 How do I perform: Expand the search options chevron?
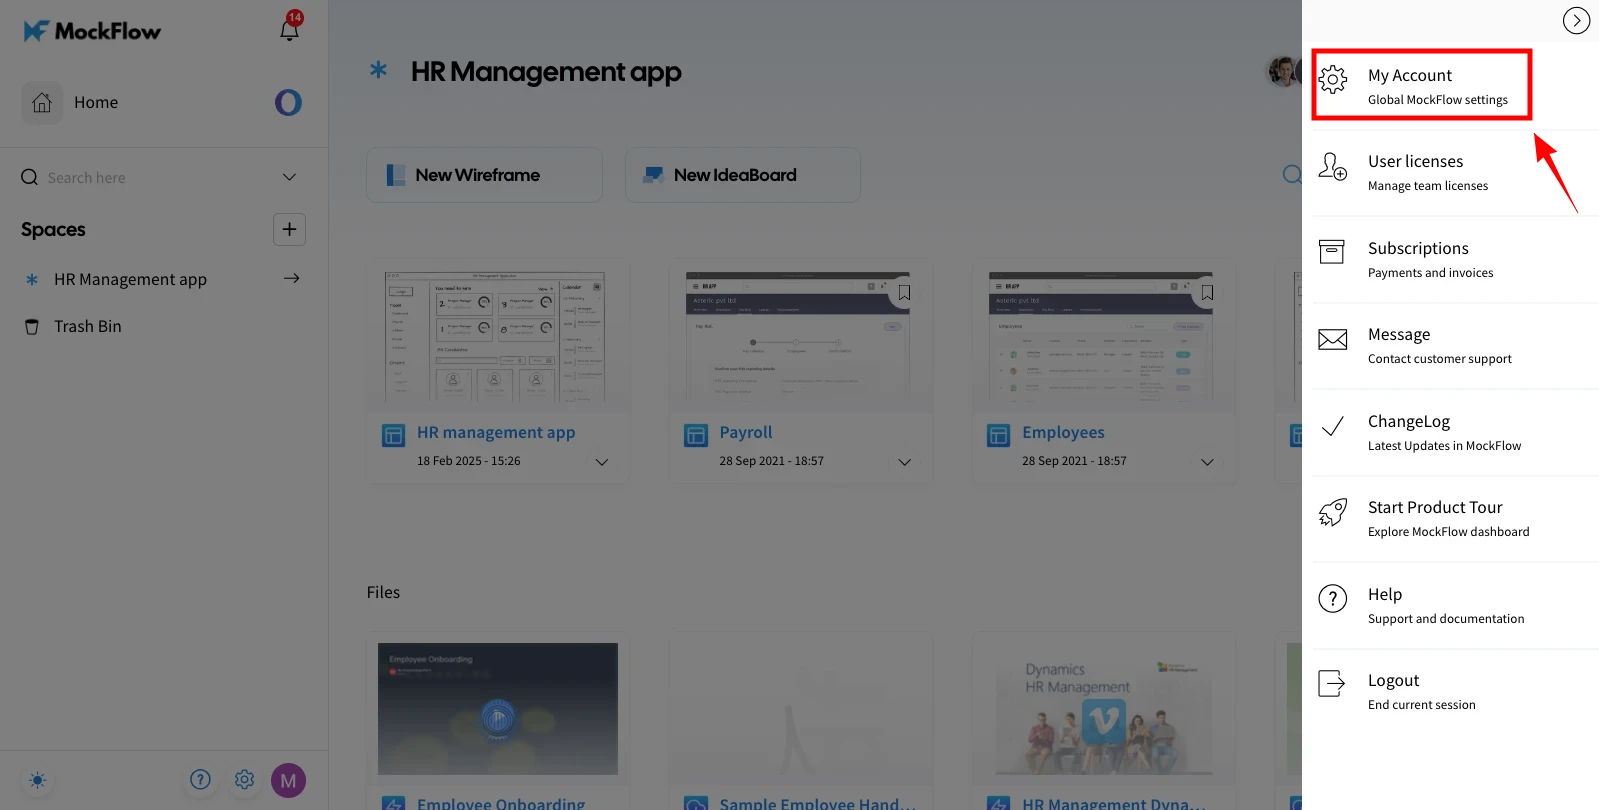pyautogui.click(x=289, y=177)
